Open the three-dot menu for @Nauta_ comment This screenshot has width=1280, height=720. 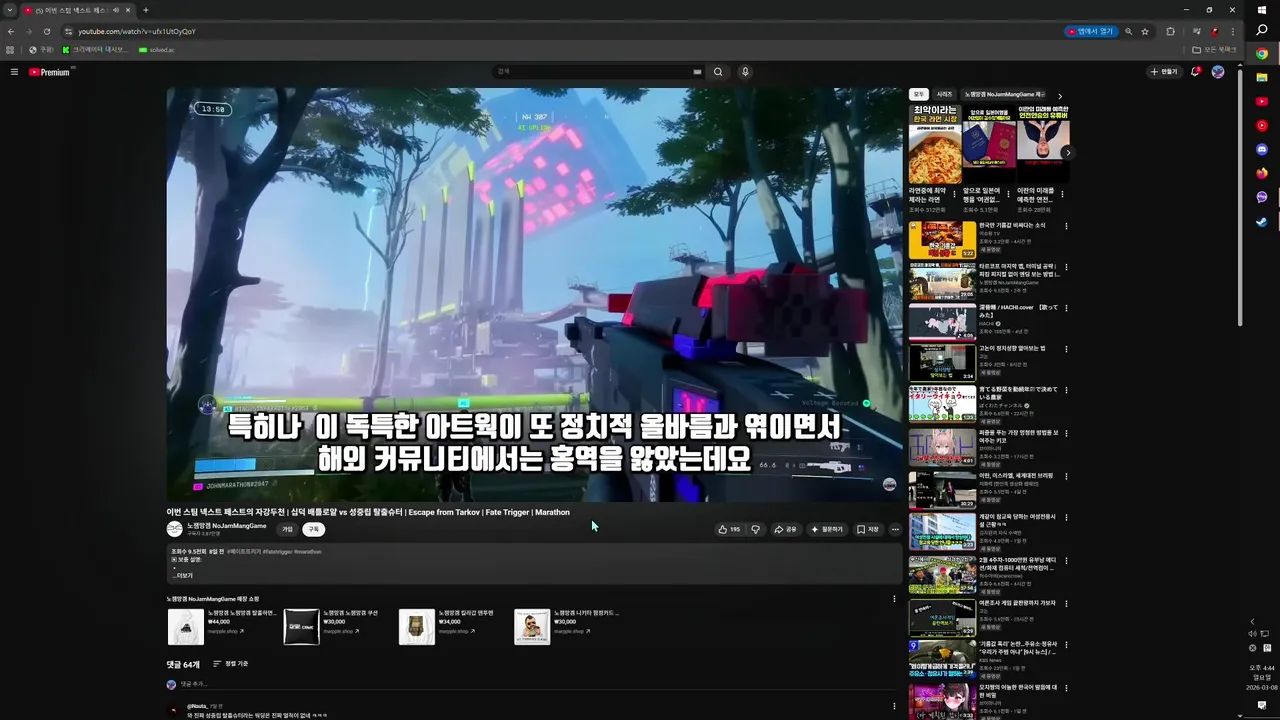tap(894, 706)
